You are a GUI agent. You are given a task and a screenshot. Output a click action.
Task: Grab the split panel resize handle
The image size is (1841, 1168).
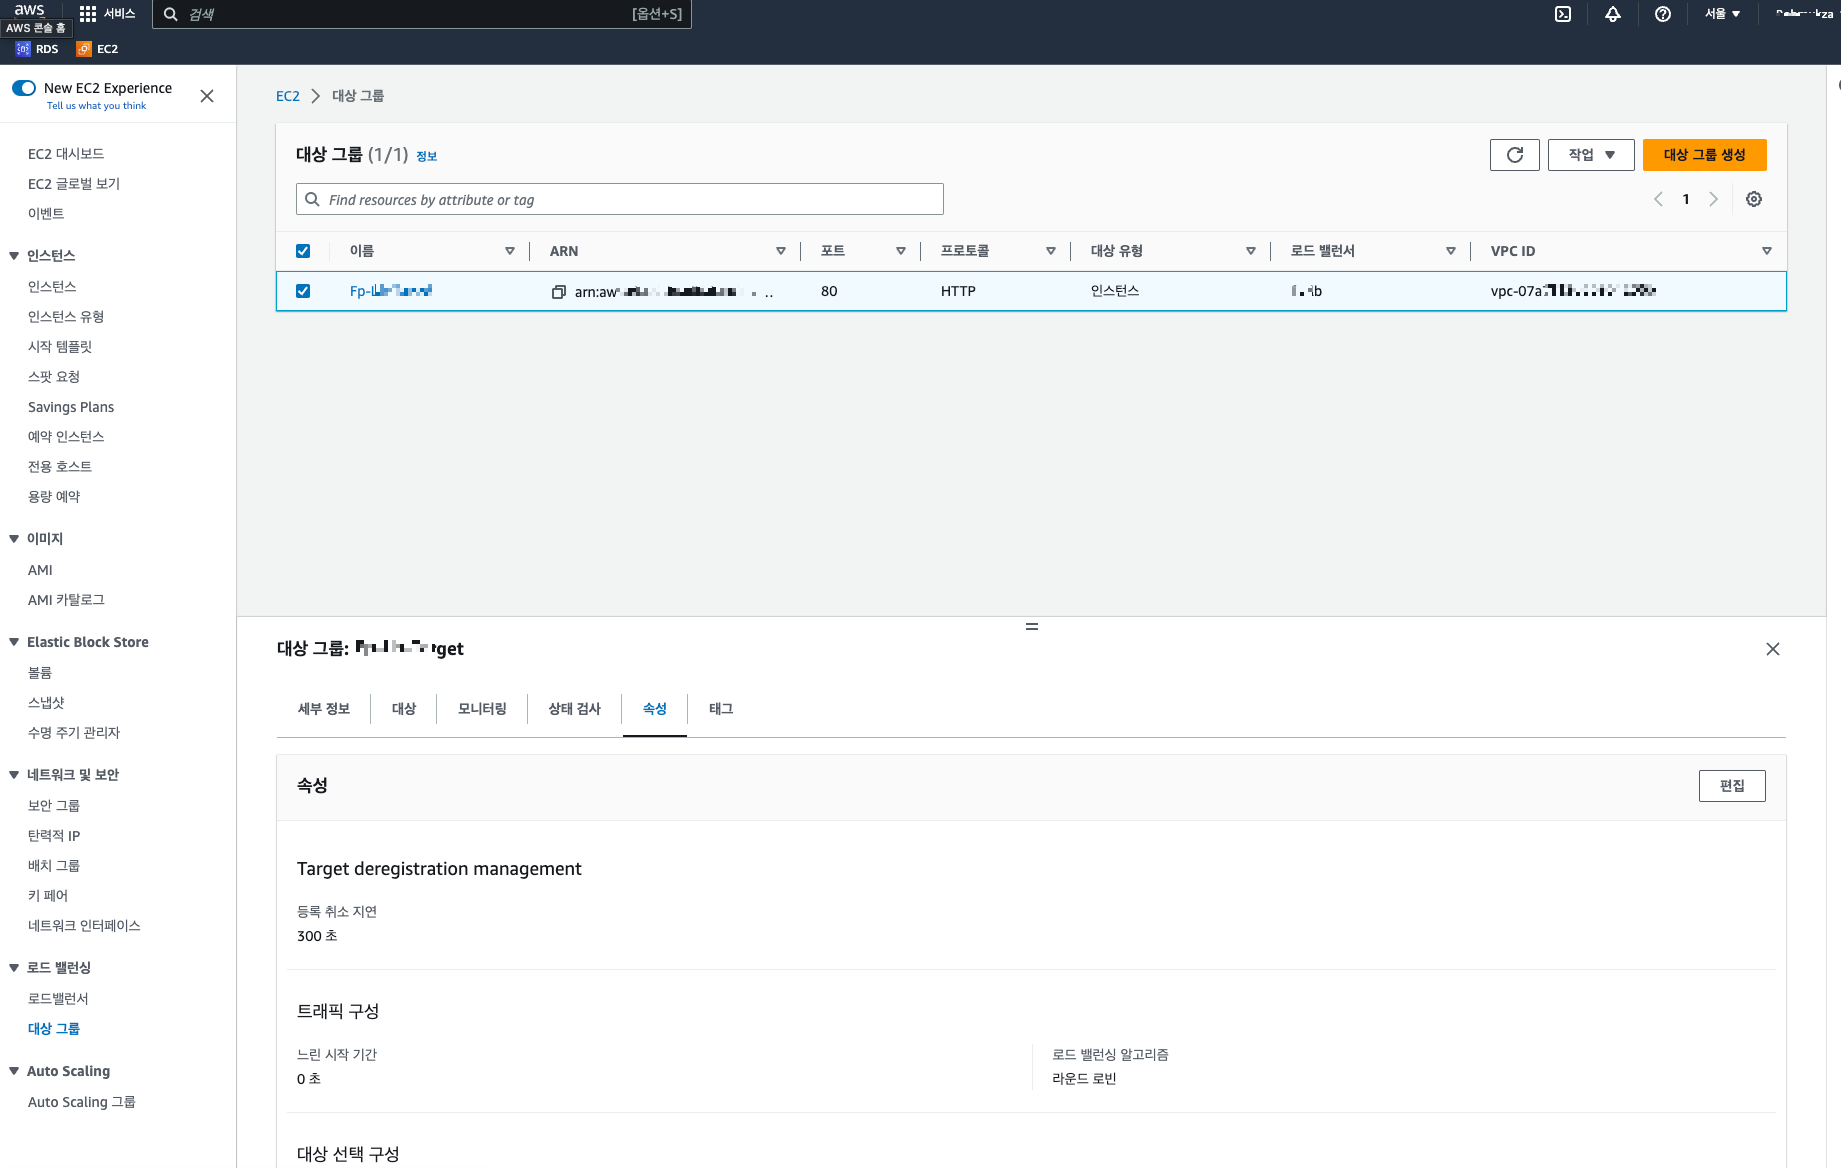(x=1032, y=626)
